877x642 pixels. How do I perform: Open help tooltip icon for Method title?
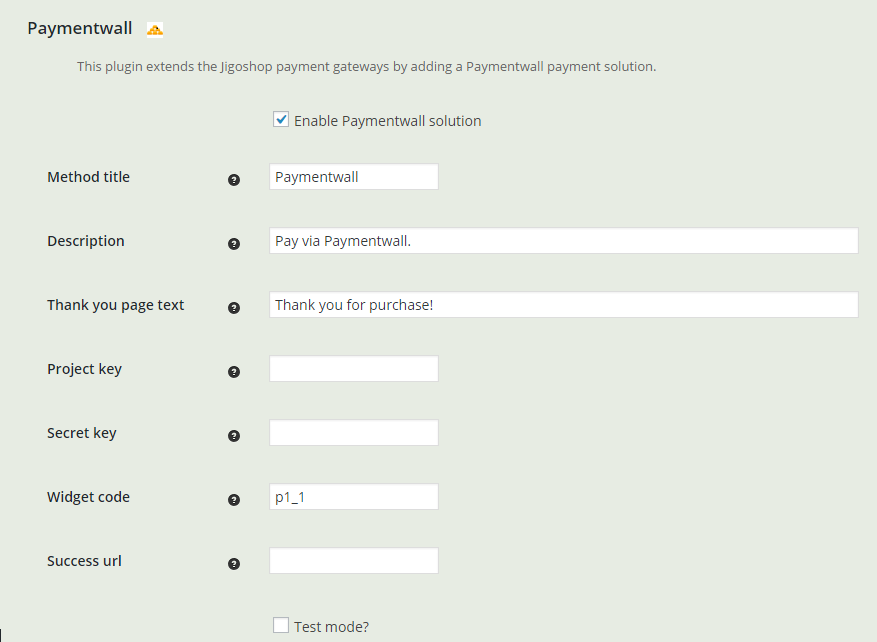(234, 180)
